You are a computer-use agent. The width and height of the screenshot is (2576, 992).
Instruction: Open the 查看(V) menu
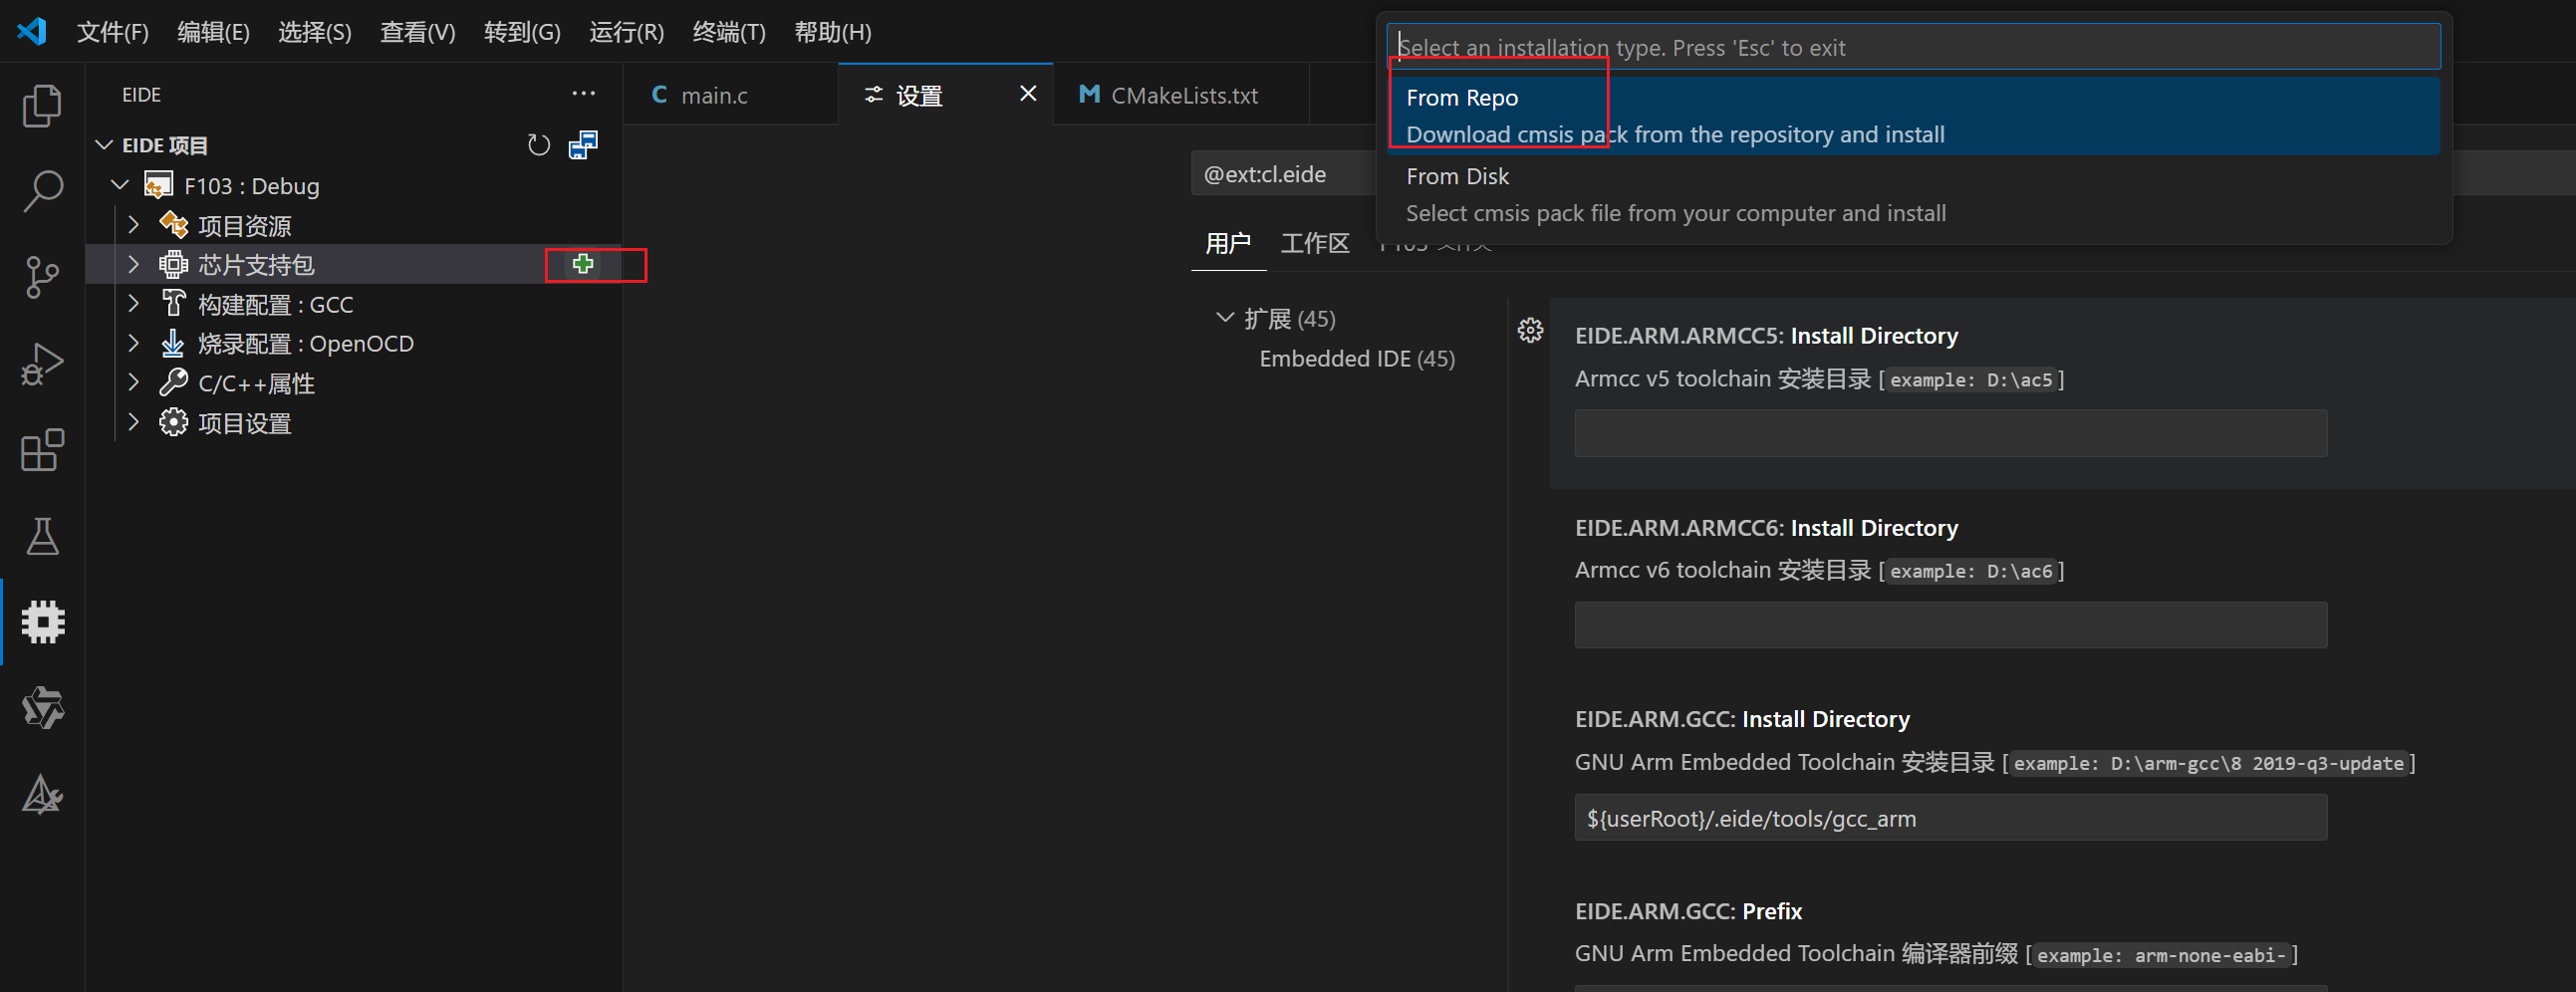tap(418, 32)
